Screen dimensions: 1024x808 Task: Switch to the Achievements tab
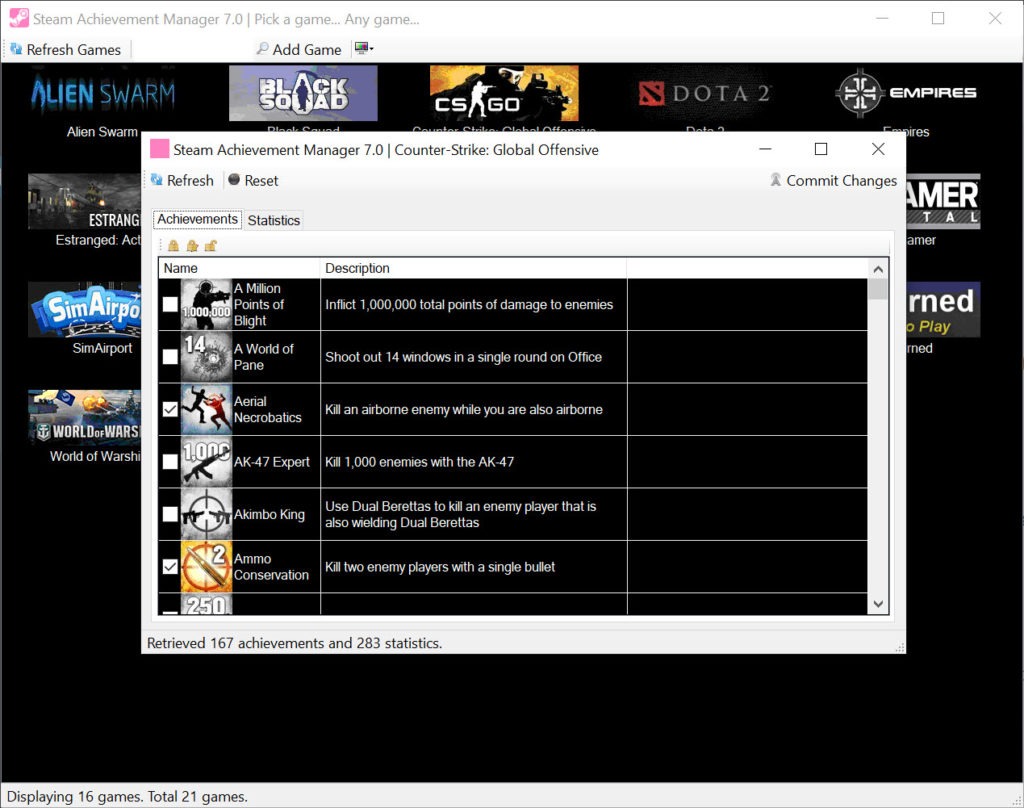click(197, 219)
